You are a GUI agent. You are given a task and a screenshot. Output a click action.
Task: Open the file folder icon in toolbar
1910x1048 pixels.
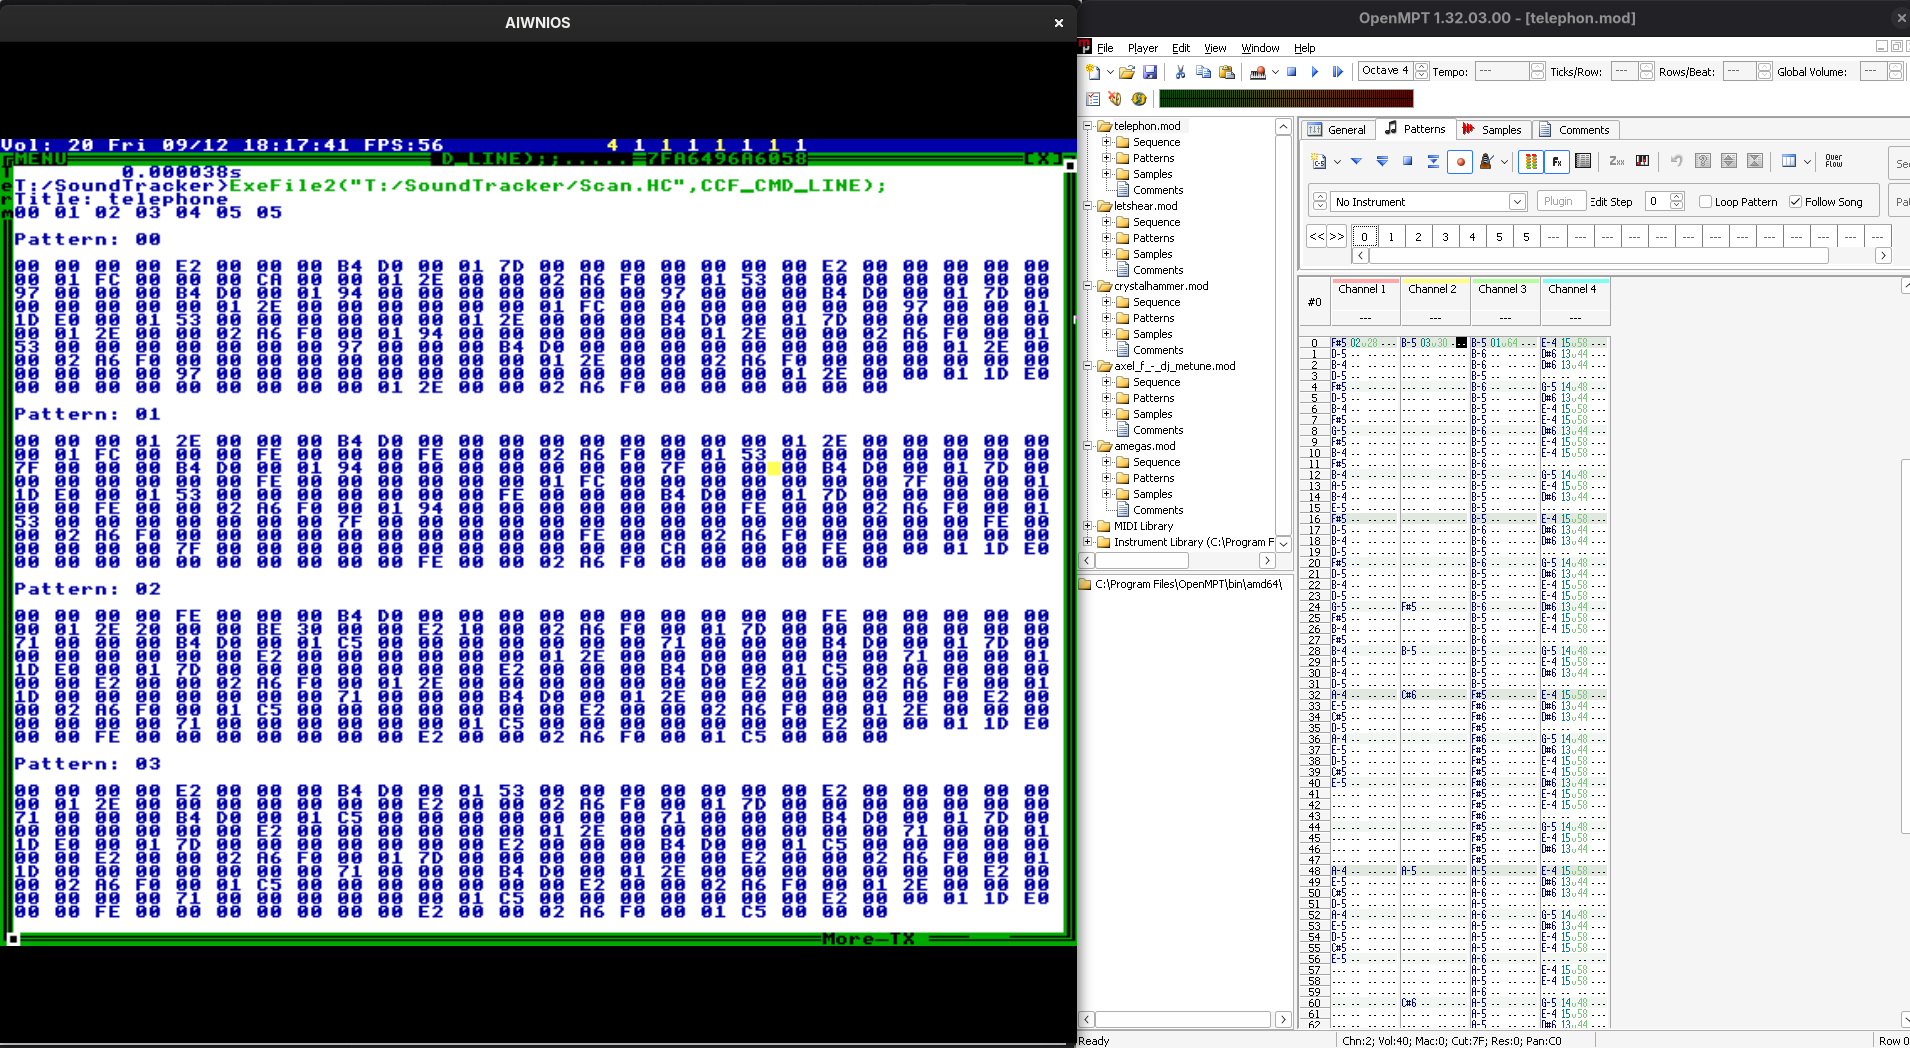pyautogui.click(x=1127, y=72)
